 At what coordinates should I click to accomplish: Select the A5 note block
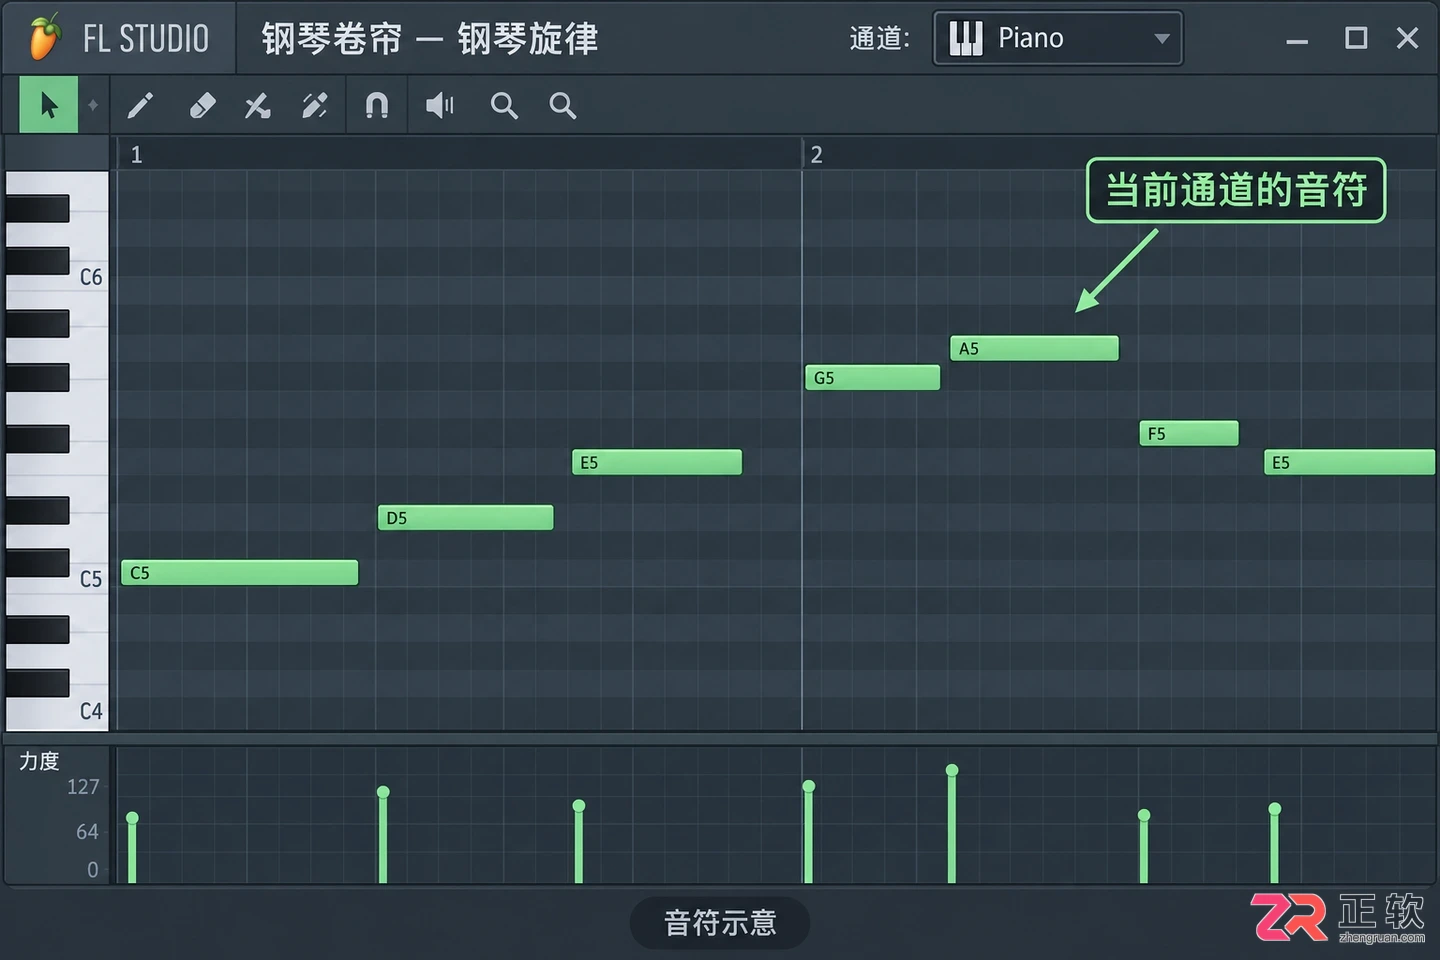(x=1035, y=348)
